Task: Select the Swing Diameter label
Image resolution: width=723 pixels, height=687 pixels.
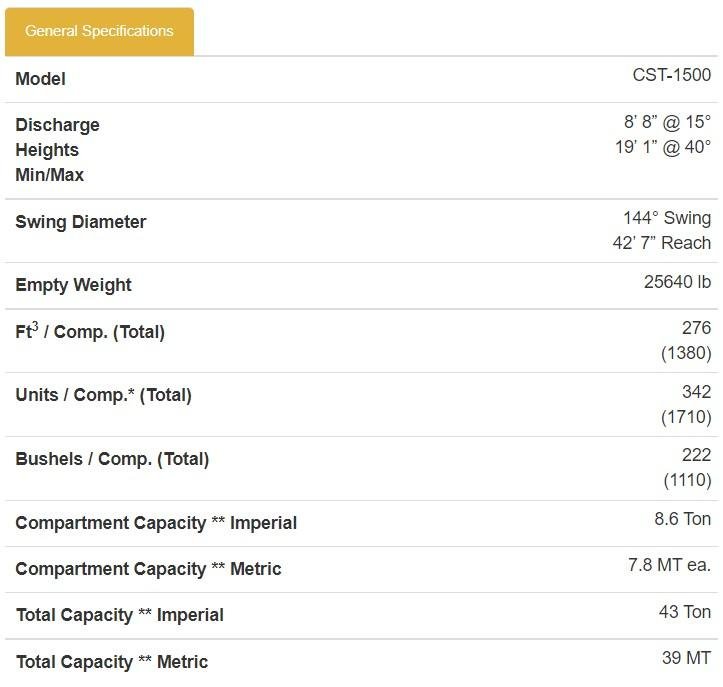Action: pyautogui.click(x=81, y=222)
